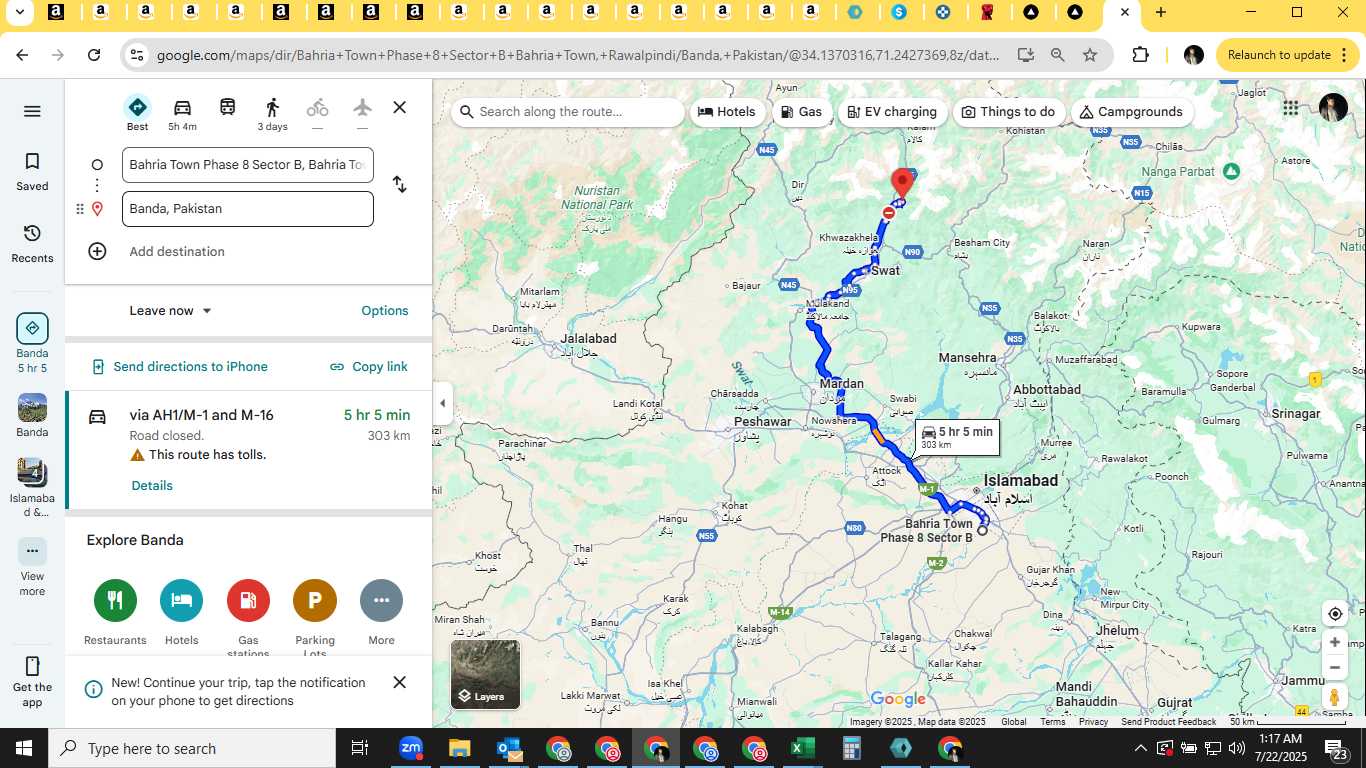Click Add destination plus icon

click(x=97, y=251)
